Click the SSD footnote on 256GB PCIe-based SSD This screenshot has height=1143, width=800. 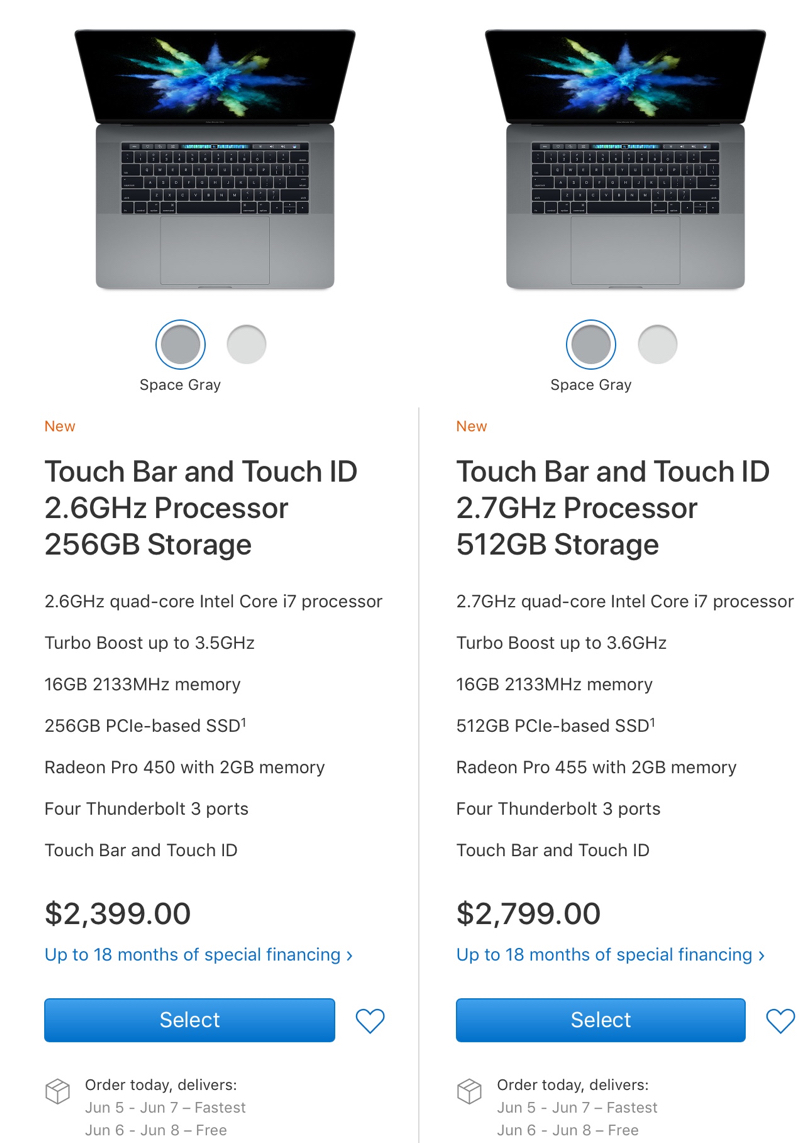click(244, 722)
